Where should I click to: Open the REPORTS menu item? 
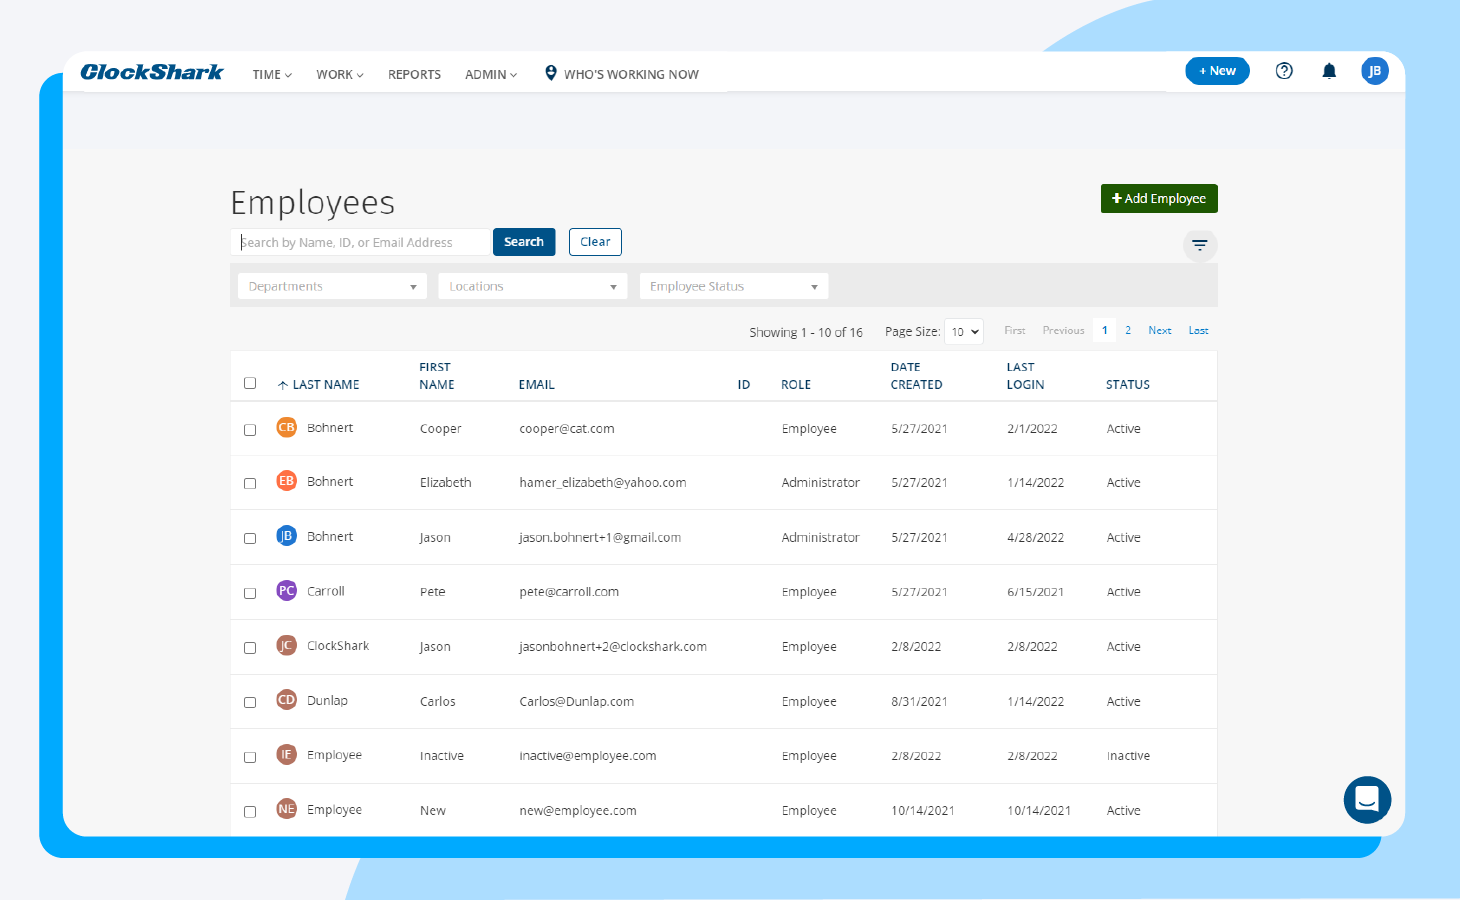click(414, 74)
